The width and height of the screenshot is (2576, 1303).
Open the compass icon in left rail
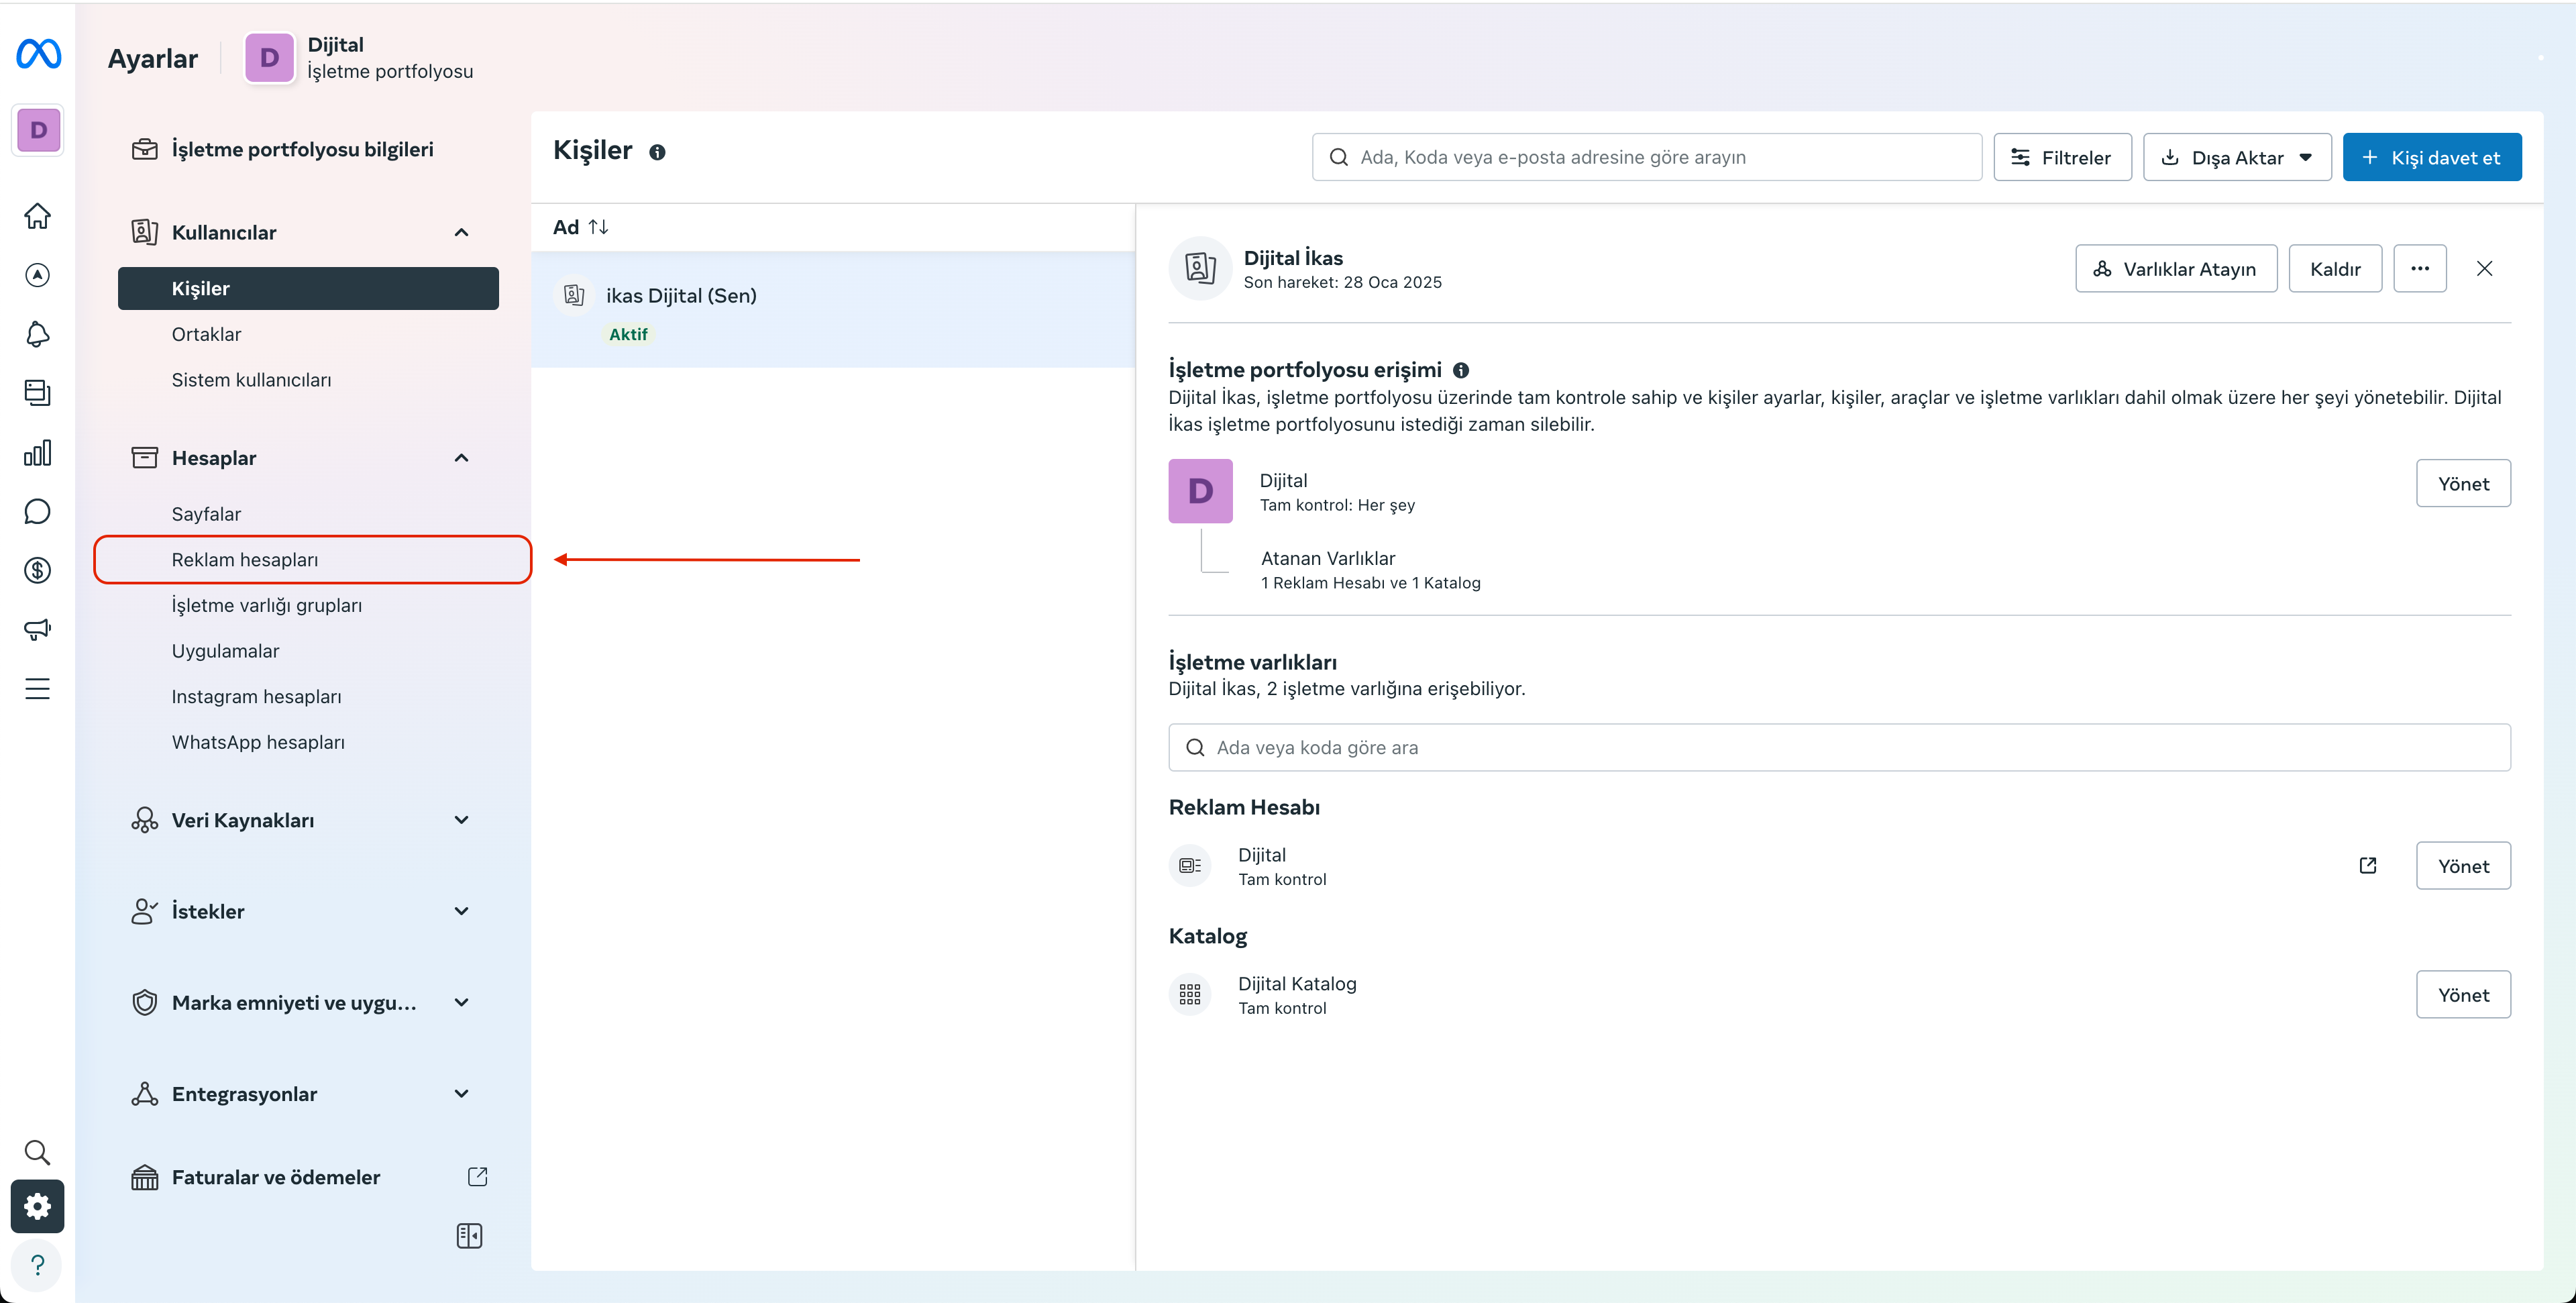[38, 275]
